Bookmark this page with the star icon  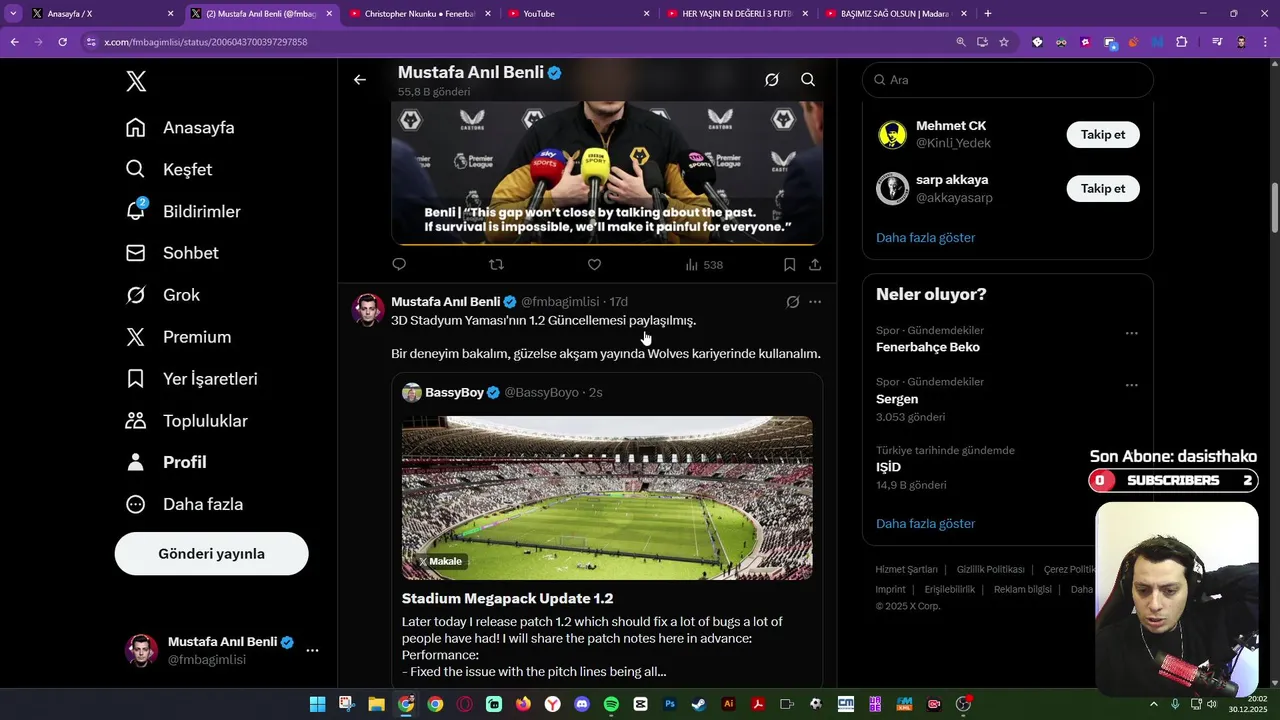(x=1004, y=42)
